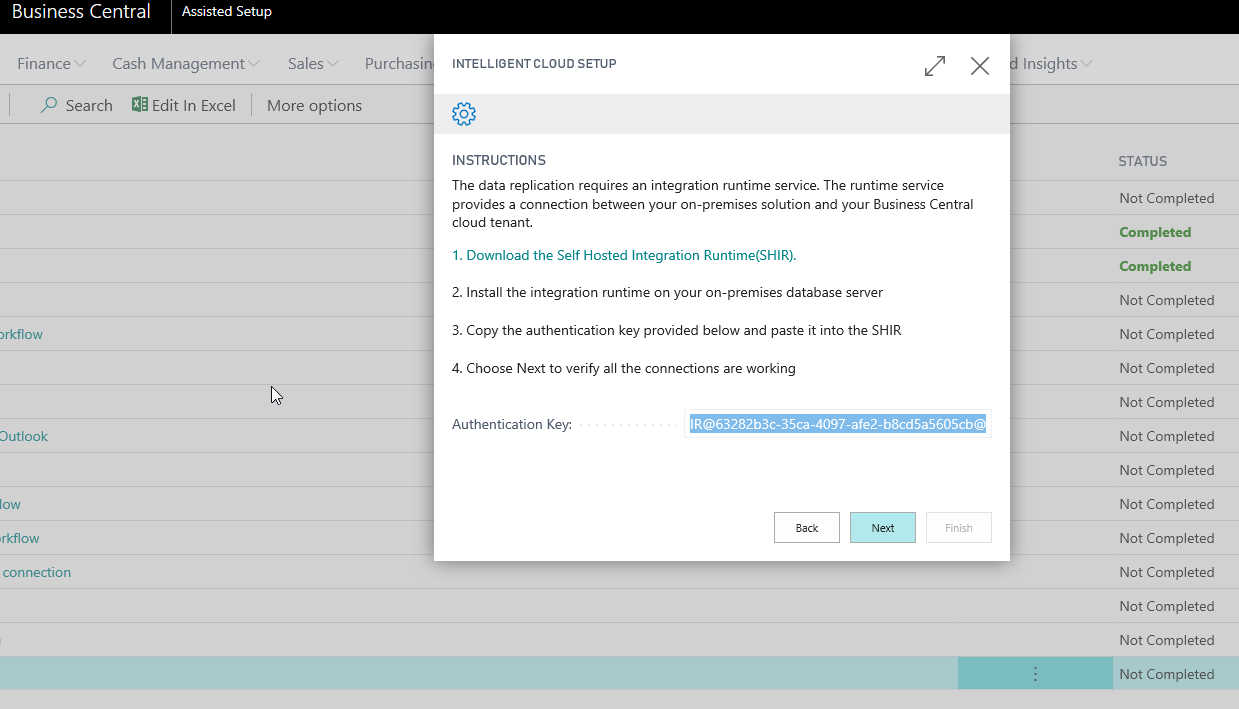Click the first Completed status cell

tap(1155, 232)
